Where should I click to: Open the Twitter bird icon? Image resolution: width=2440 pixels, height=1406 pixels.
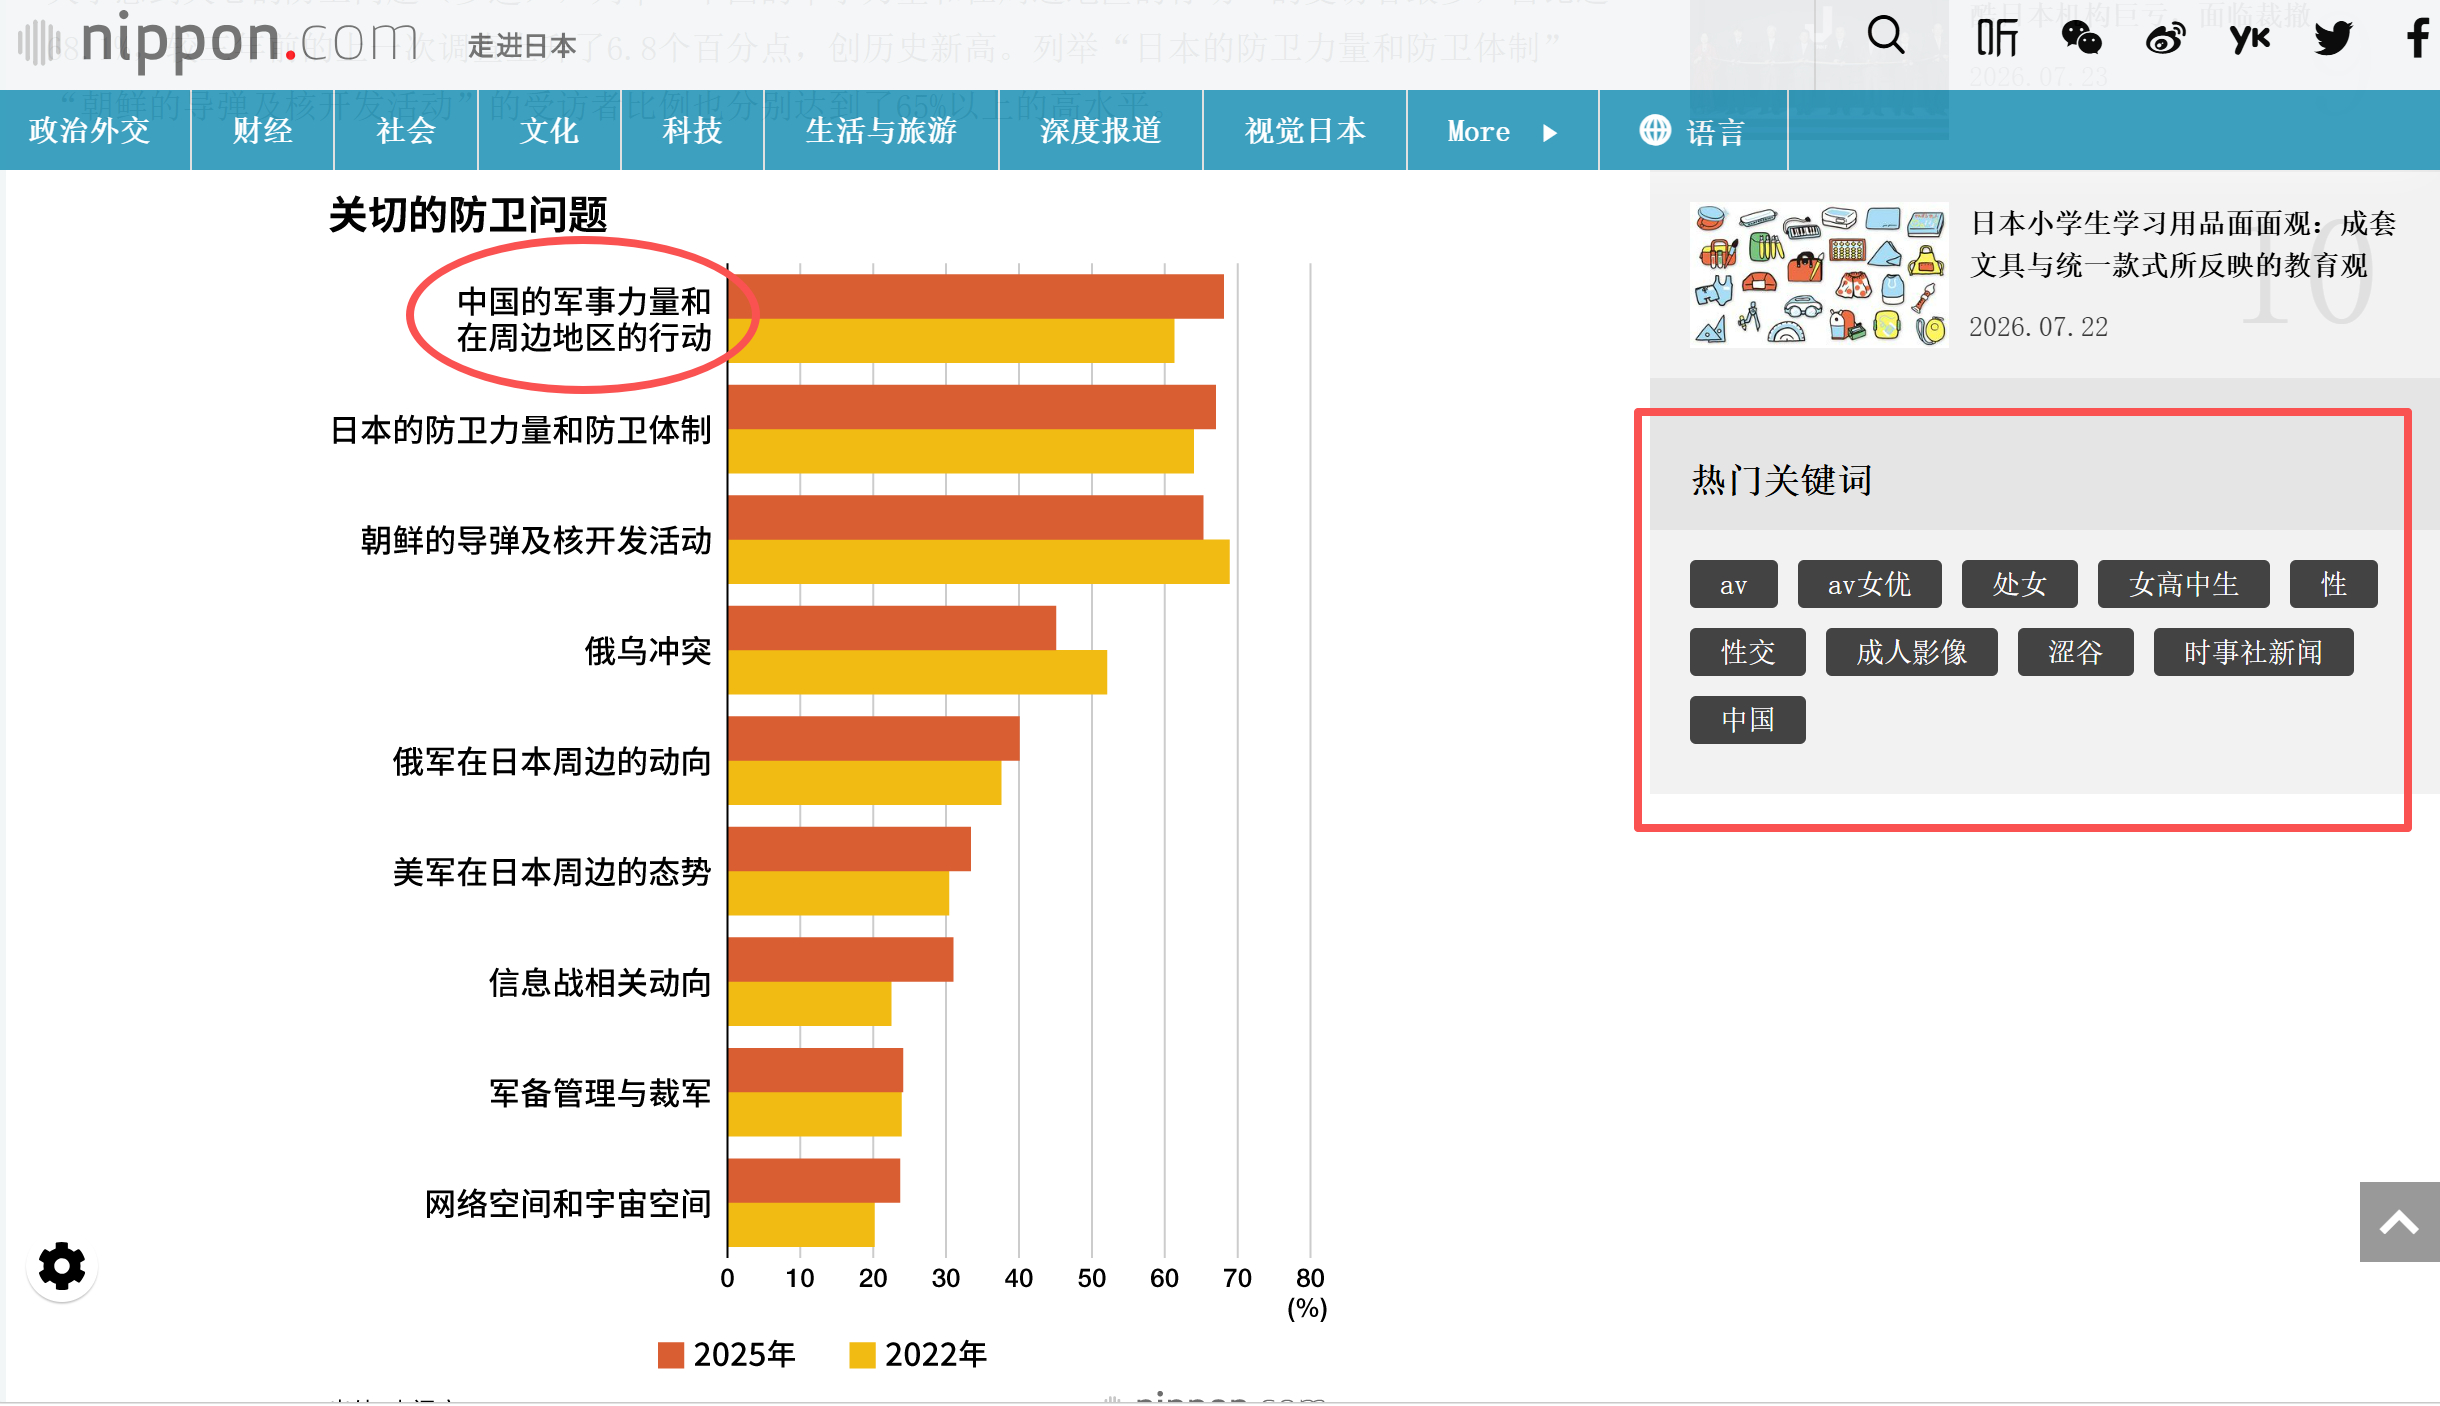click(x=2333, y=38)
